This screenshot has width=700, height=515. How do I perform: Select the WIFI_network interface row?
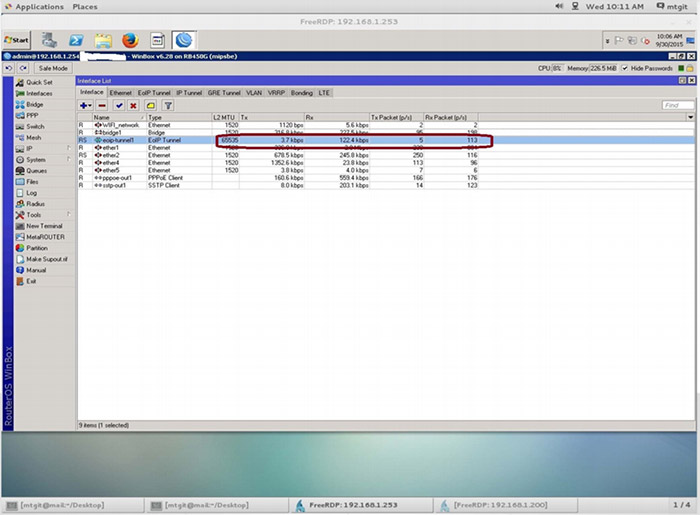pos(386,125)
